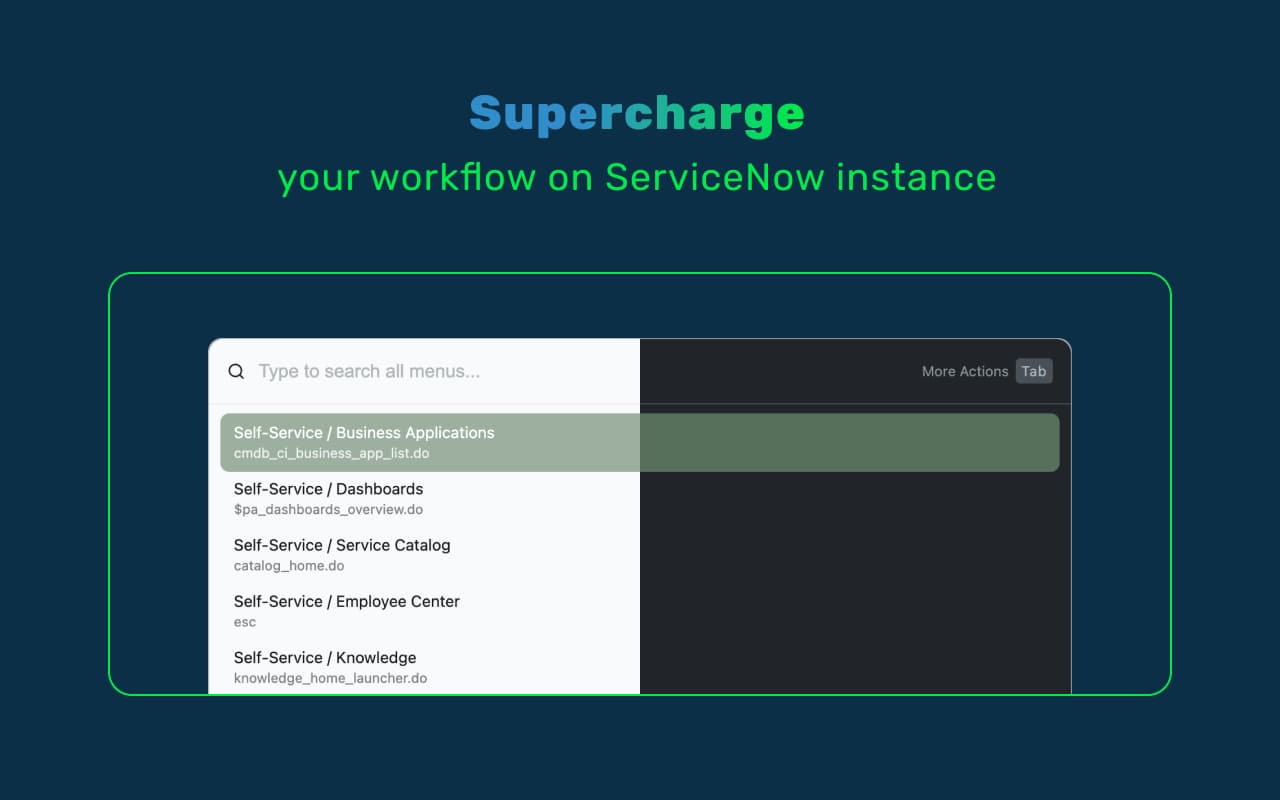Click the magnifier search icon

tap(236, 371)
